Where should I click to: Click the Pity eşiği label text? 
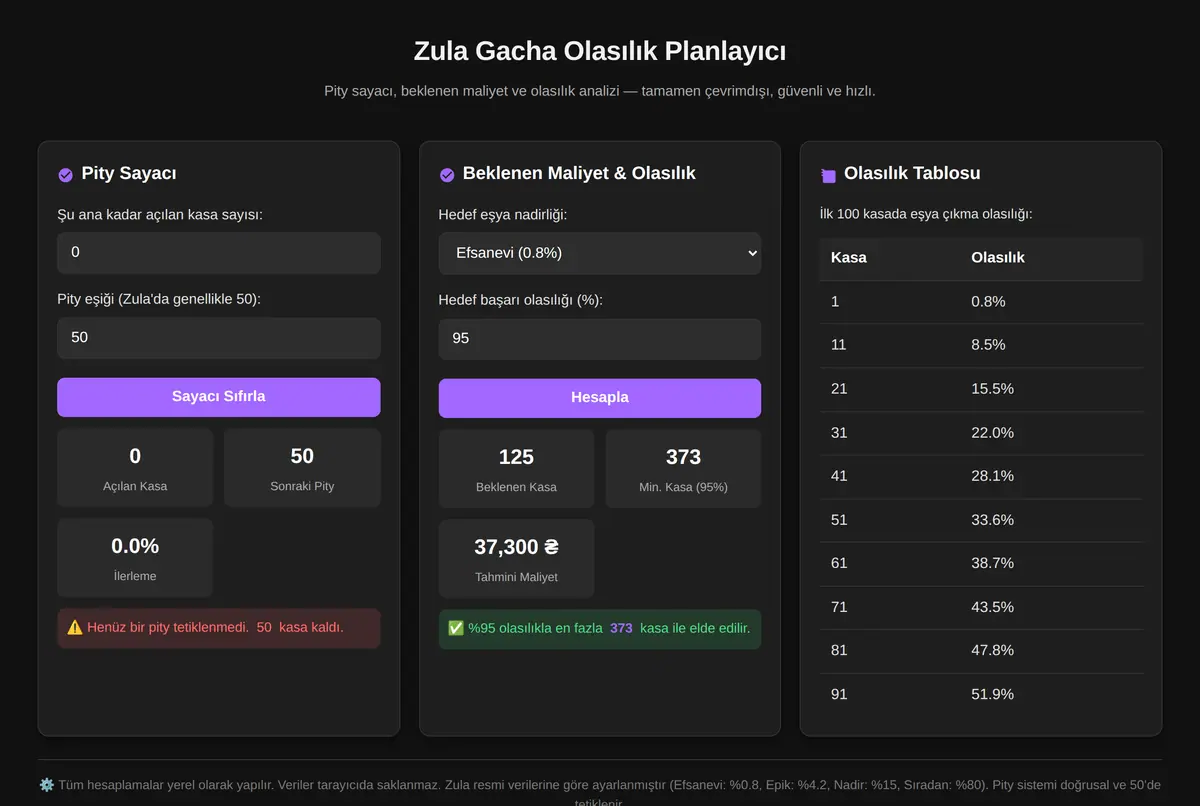[159, 299]
